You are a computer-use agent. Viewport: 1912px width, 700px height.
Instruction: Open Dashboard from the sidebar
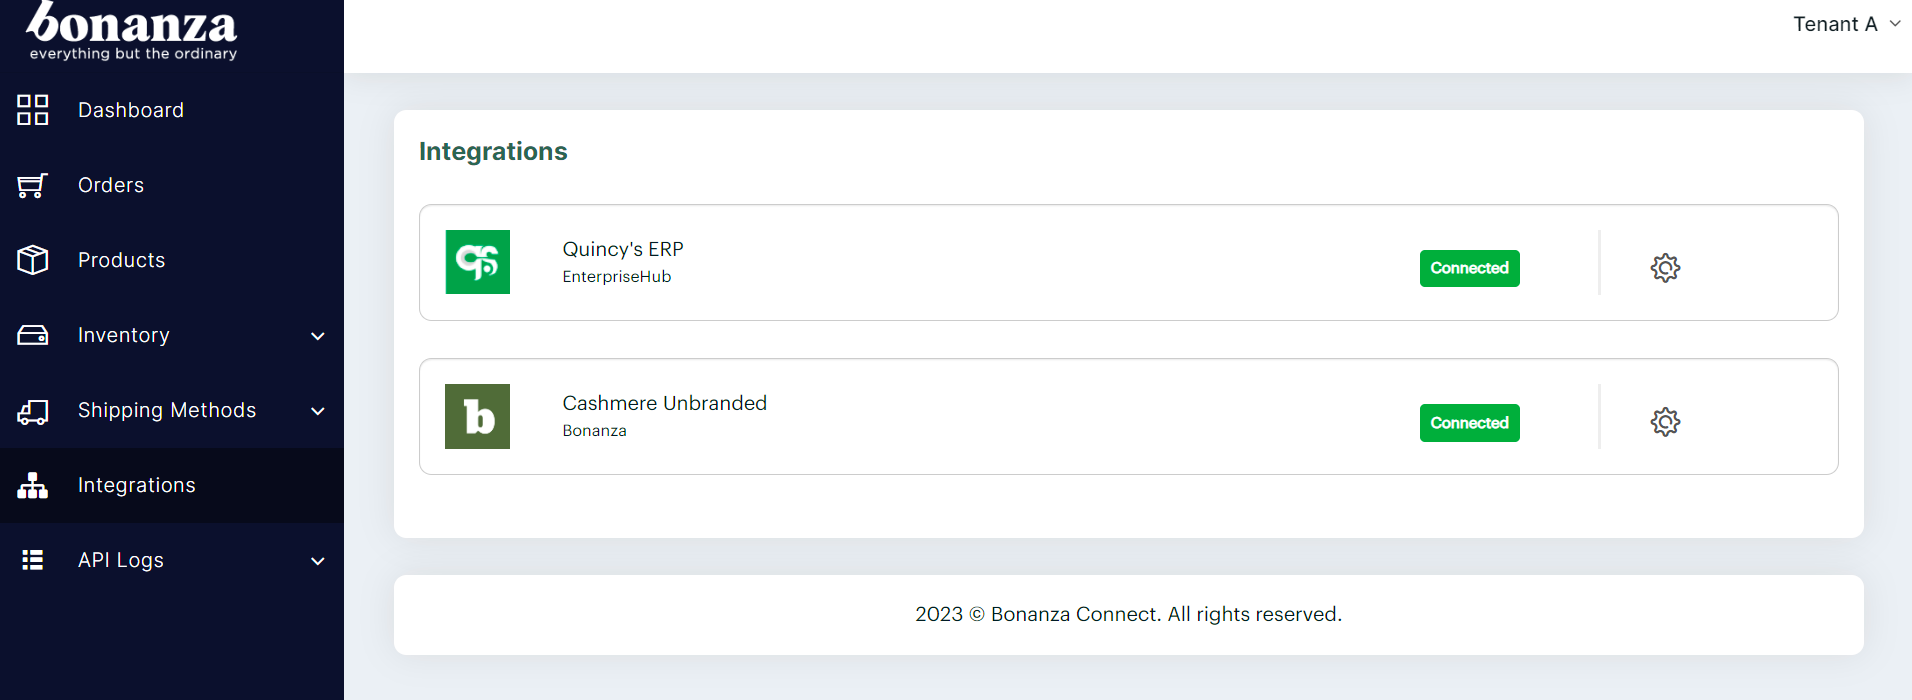(130, 110)
